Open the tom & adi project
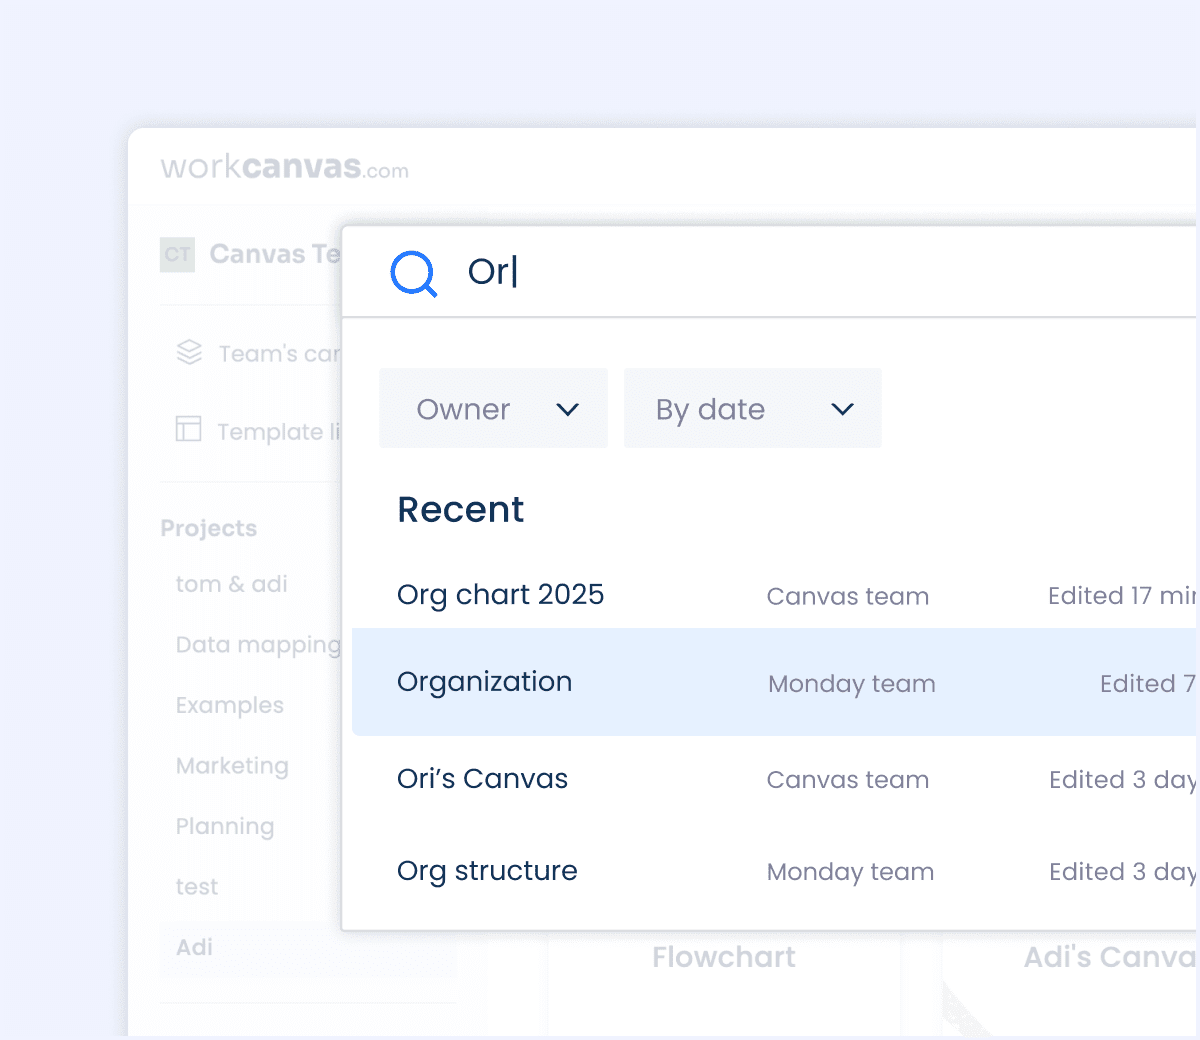The image size is (1200, 1040). pos(232,584)
